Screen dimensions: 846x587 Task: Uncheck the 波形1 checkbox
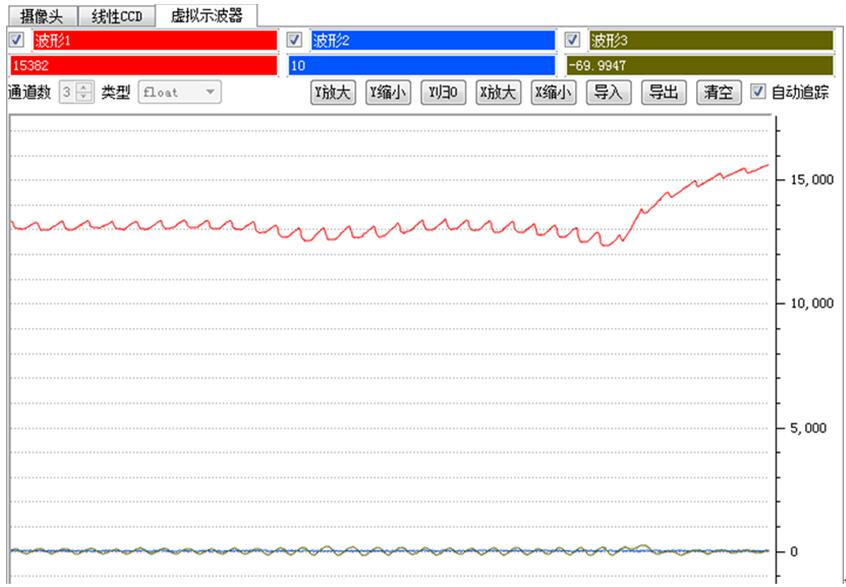[x=17, y=40]
